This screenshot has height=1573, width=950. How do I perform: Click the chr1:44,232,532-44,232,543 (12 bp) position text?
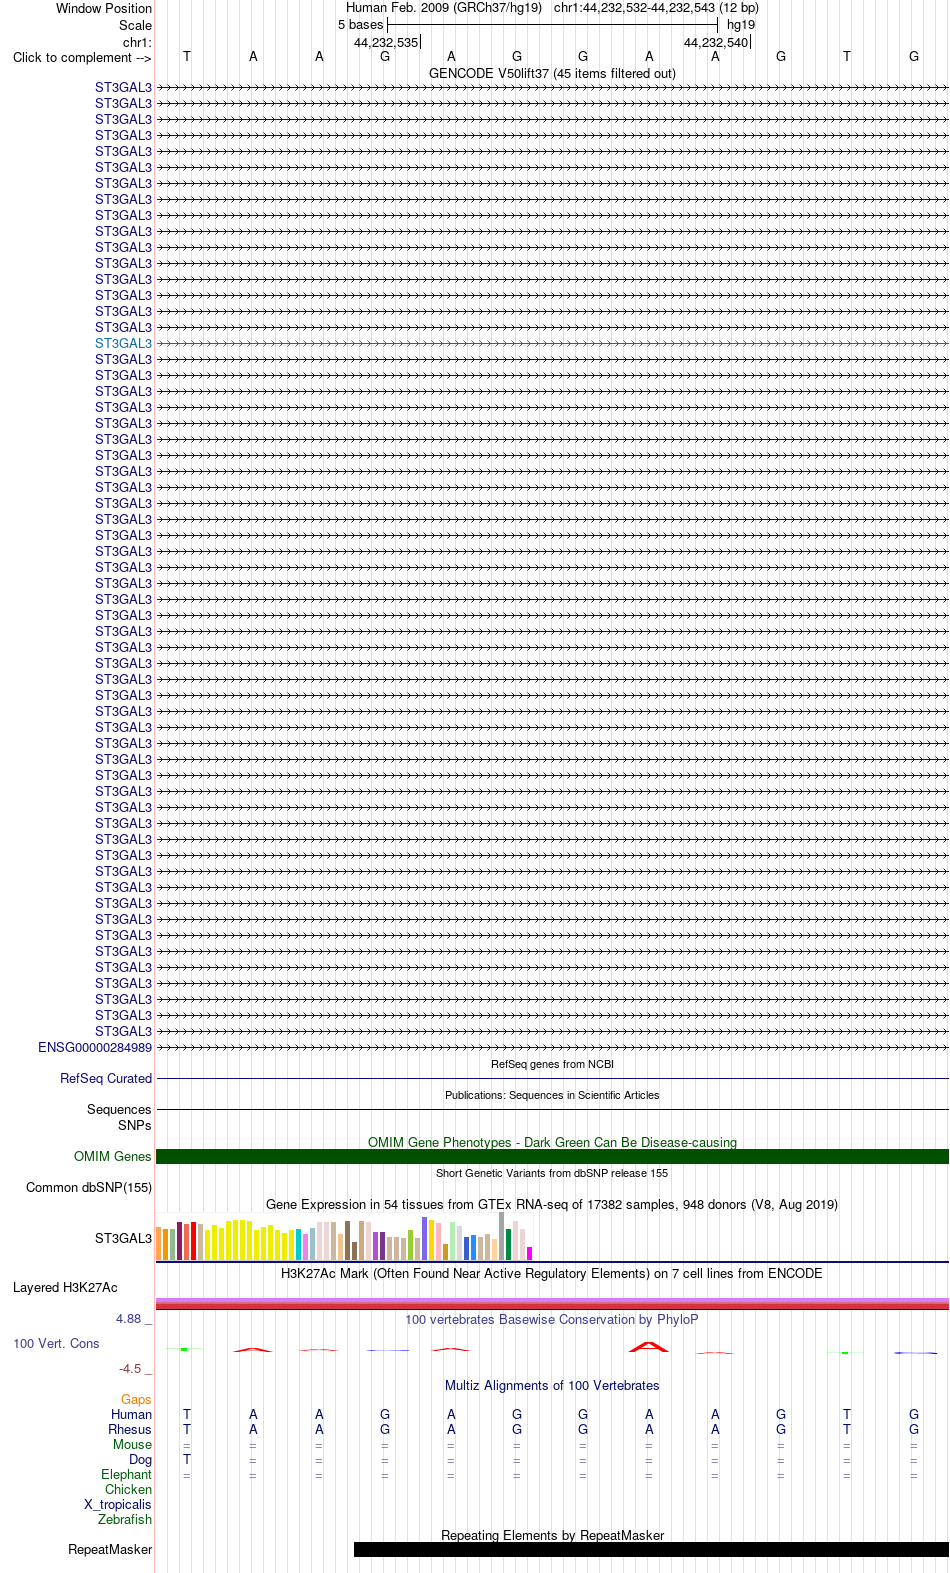pyautogui.click(x=656, y=8)
